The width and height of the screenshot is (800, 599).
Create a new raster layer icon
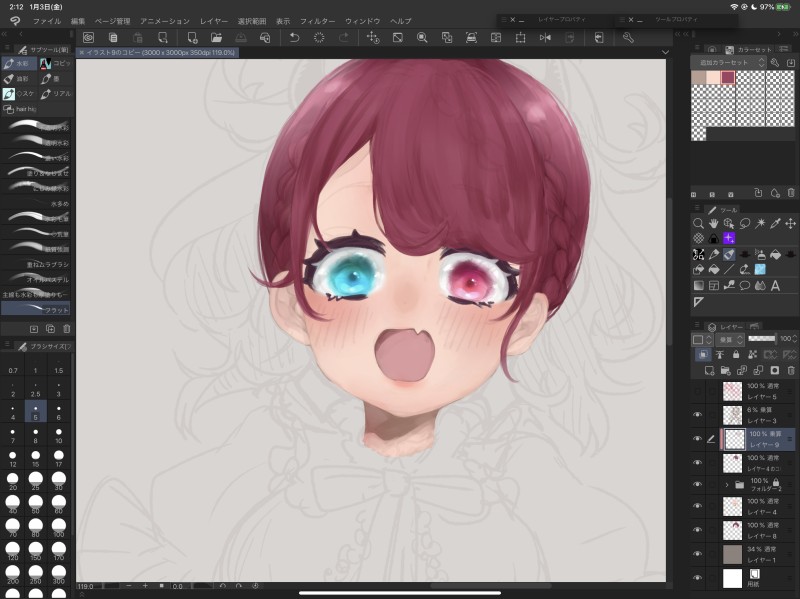click(x=709, y=370)
